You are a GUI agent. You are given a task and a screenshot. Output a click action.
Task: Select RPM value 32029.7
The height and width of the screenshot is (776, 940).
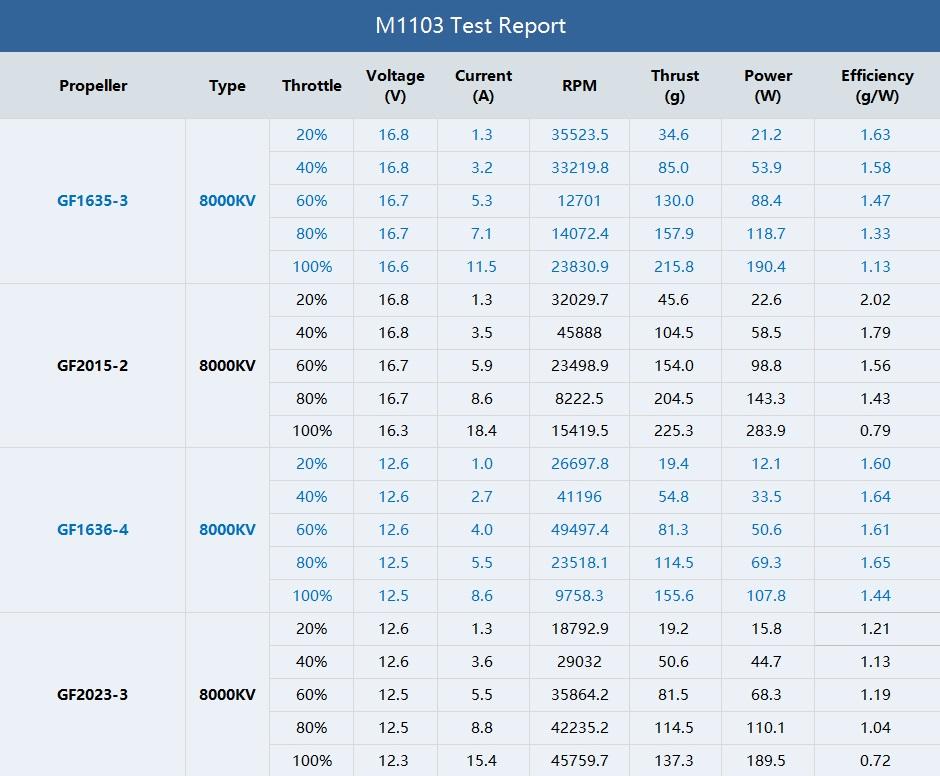580,299
